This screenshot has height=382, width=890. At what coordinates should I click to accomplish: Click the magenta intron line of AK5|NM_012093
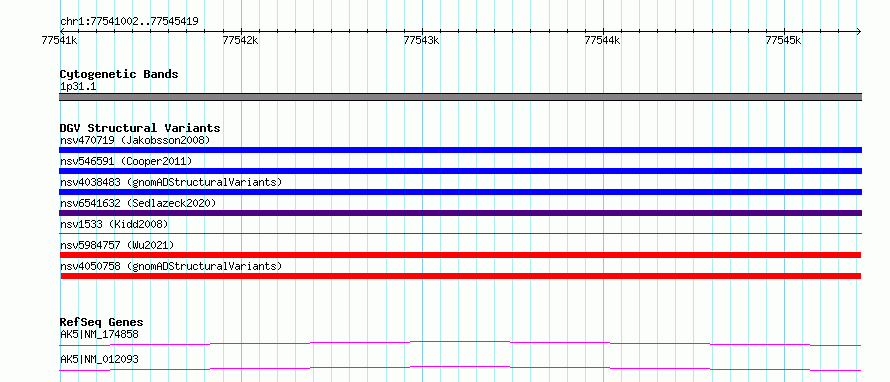click(x=460, y=368)
